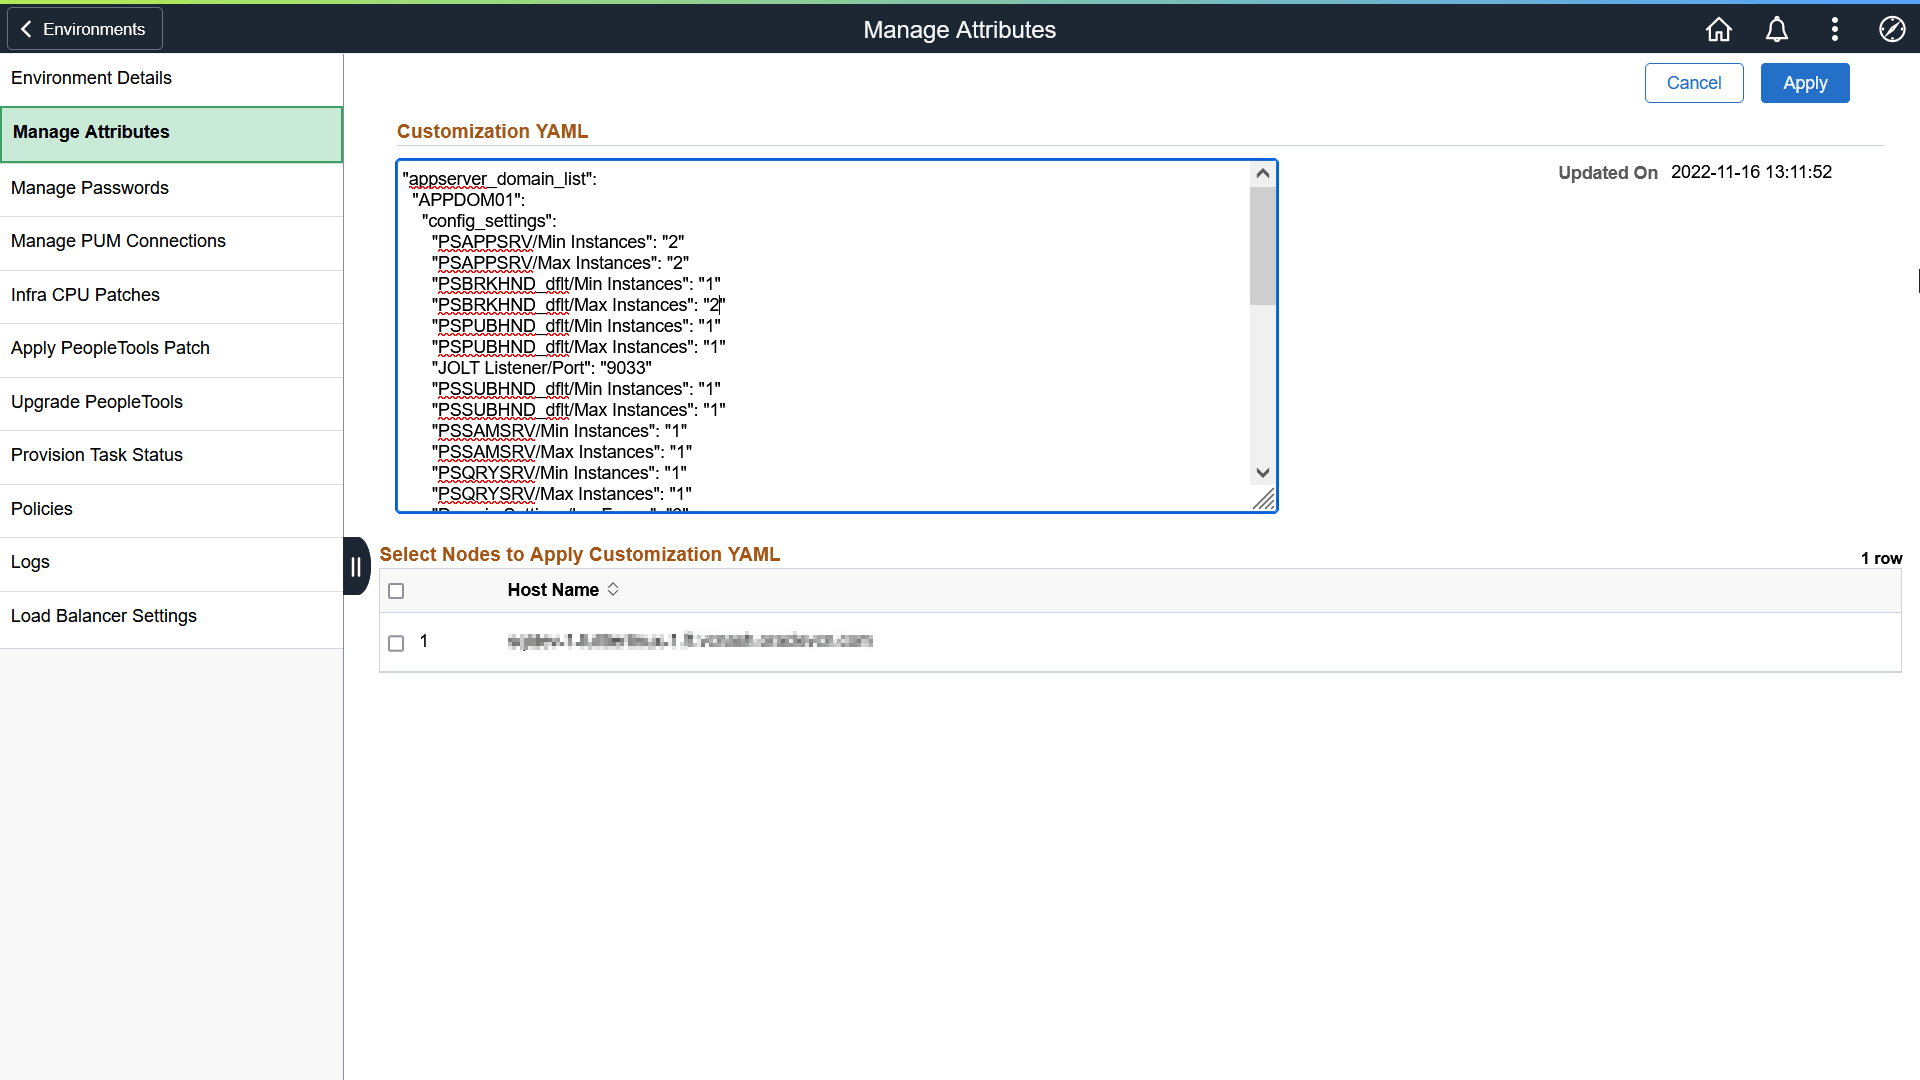
Task: Open the Manage Passwords page
Action: pos(89,187)
